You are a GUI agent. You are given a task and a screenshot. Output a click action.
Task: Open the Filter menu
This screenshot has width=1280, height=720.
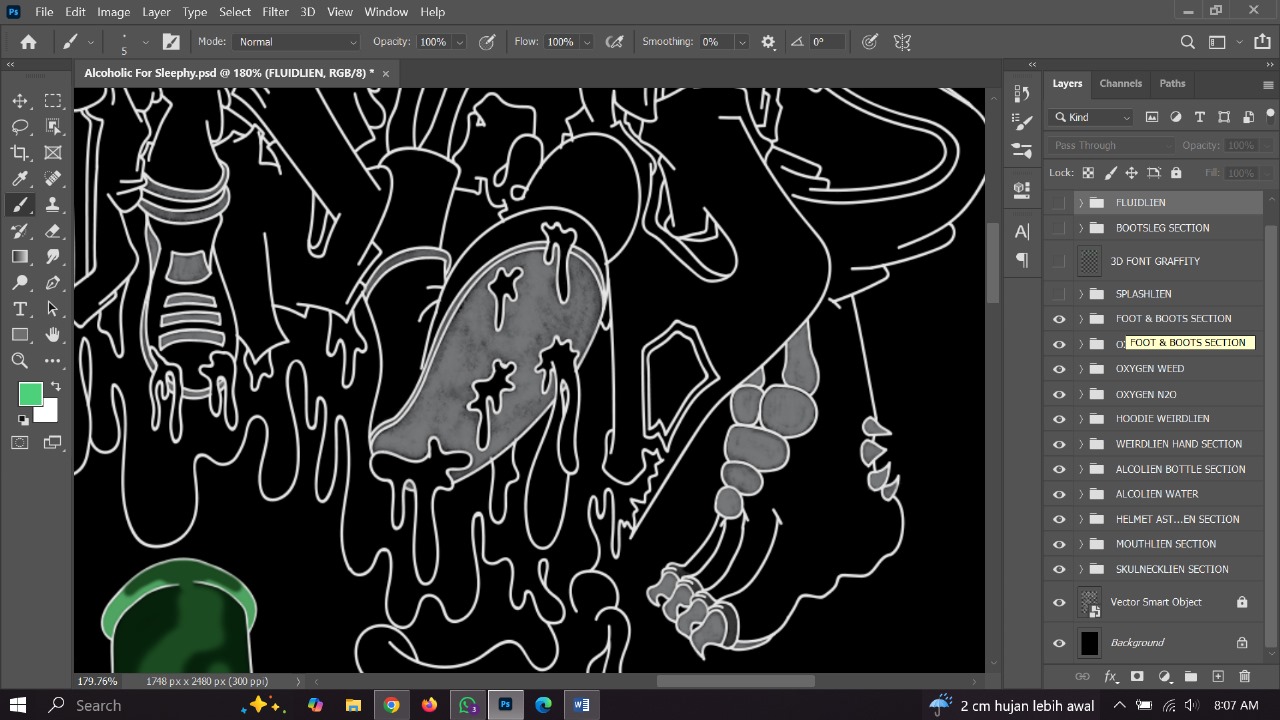click(x=274, y=11)
